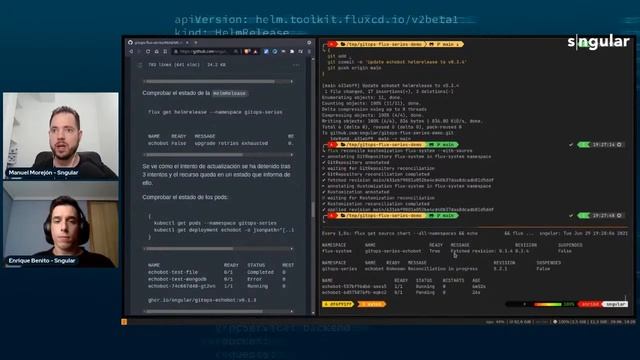
Task: Click 'ghcr.io/sngular/gitops-echobot' image text
Action: (x=202, y=300)
